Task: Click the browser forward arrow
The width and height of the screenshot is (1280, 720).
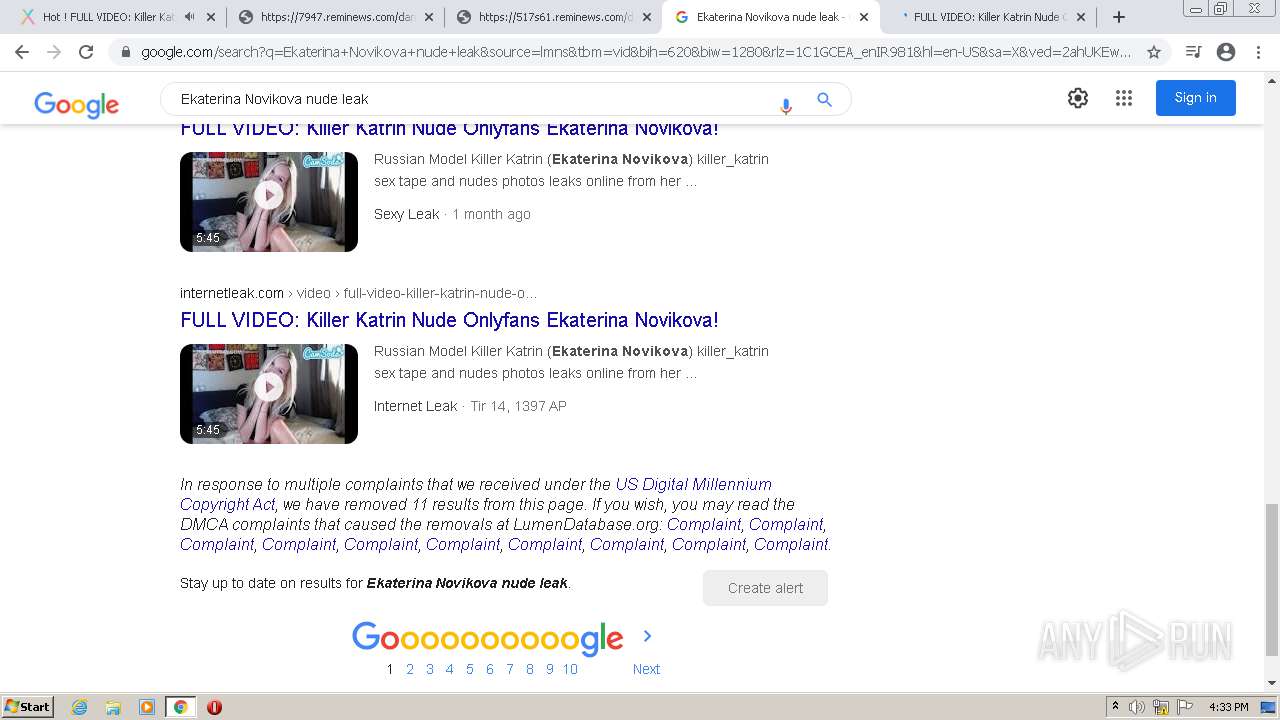Action: tap(54, 52)
